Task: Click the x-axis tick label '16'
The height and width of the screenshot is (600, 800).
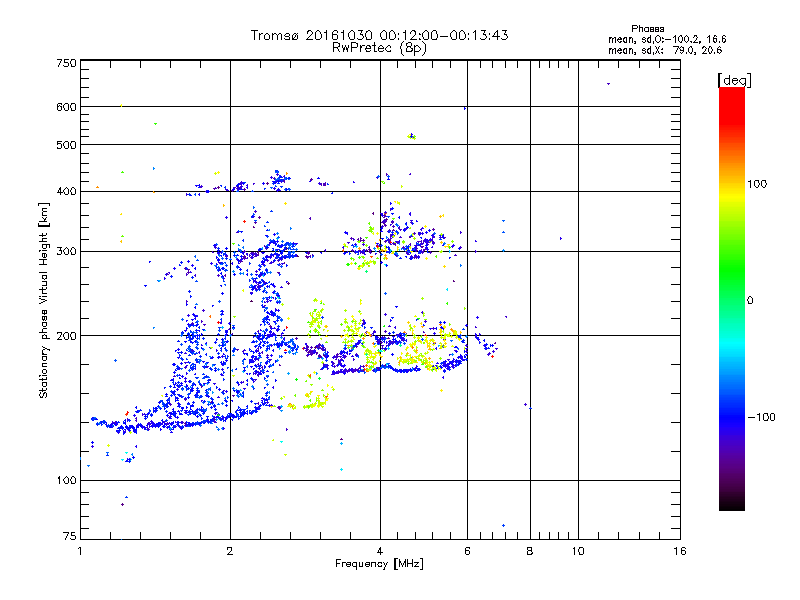Action: click(x=680, y=551)
